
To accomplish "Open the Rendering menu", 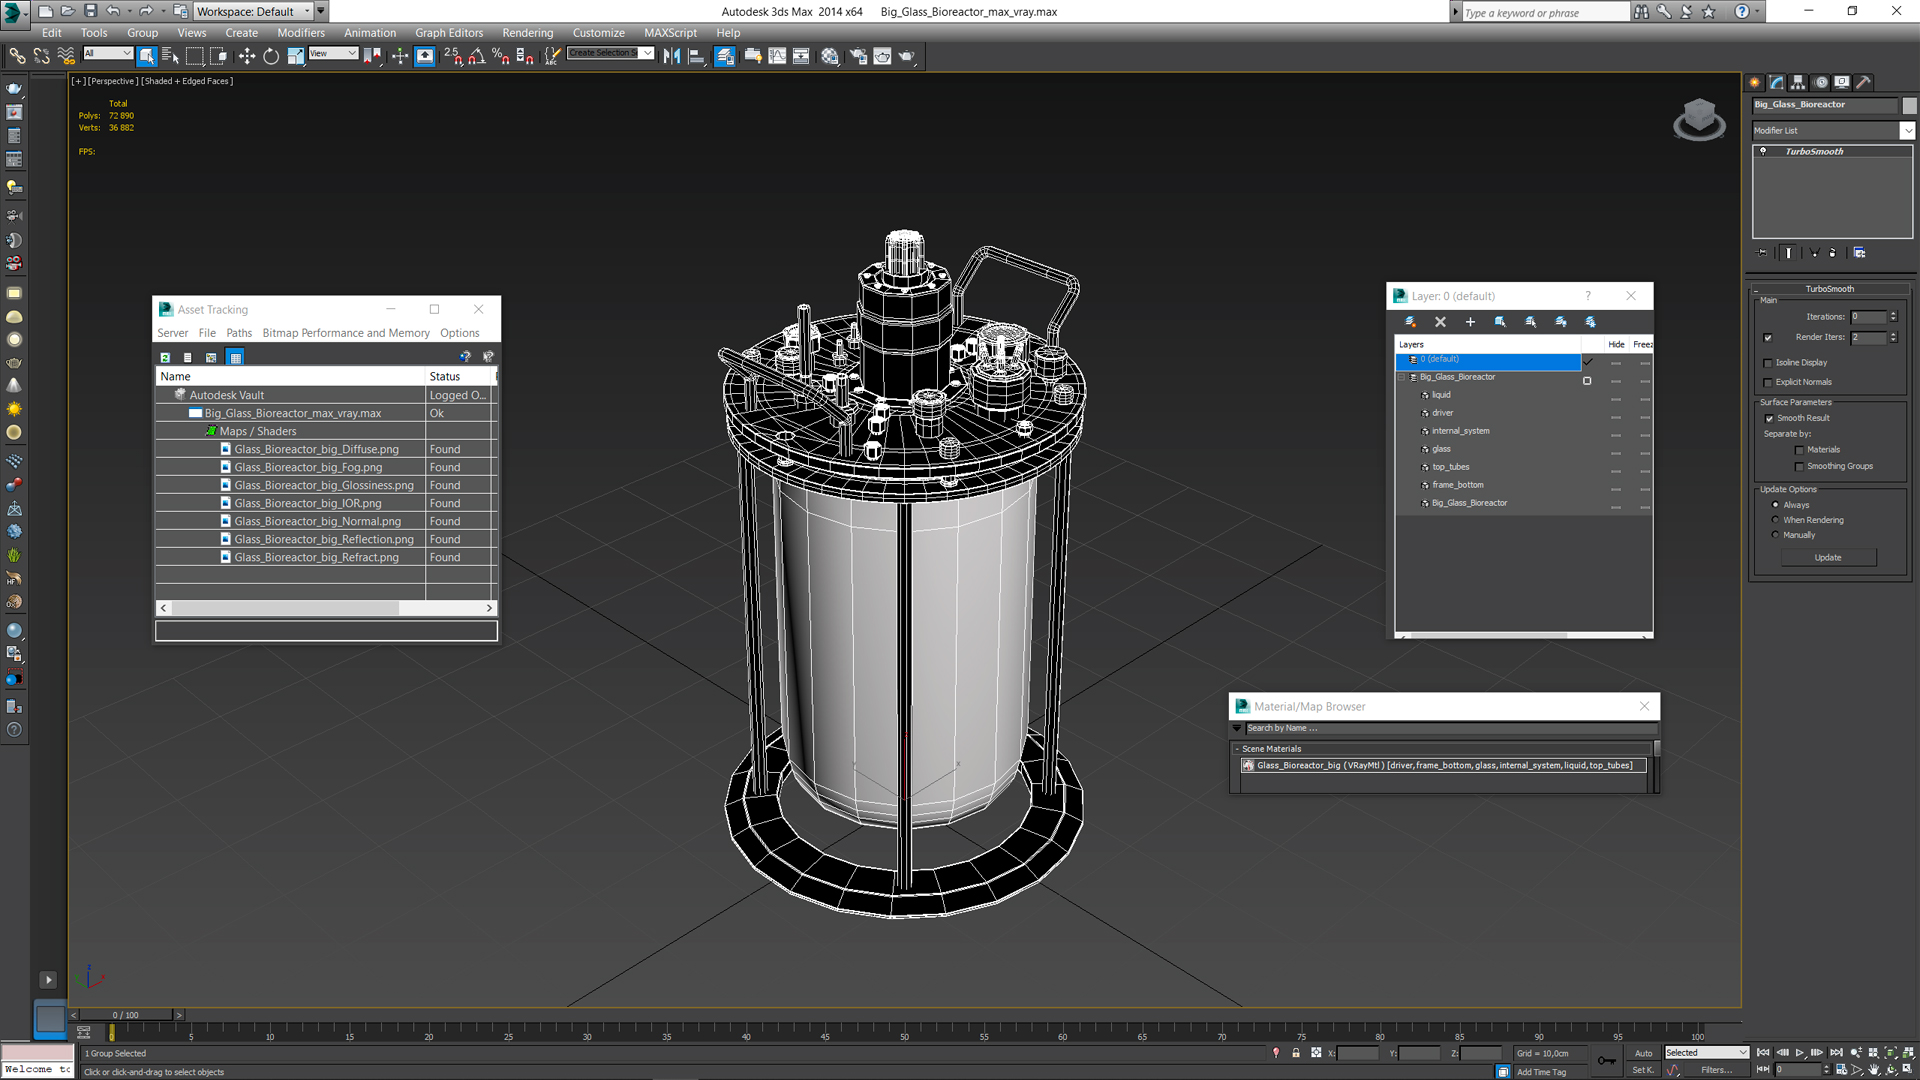I will coord(527,33).
